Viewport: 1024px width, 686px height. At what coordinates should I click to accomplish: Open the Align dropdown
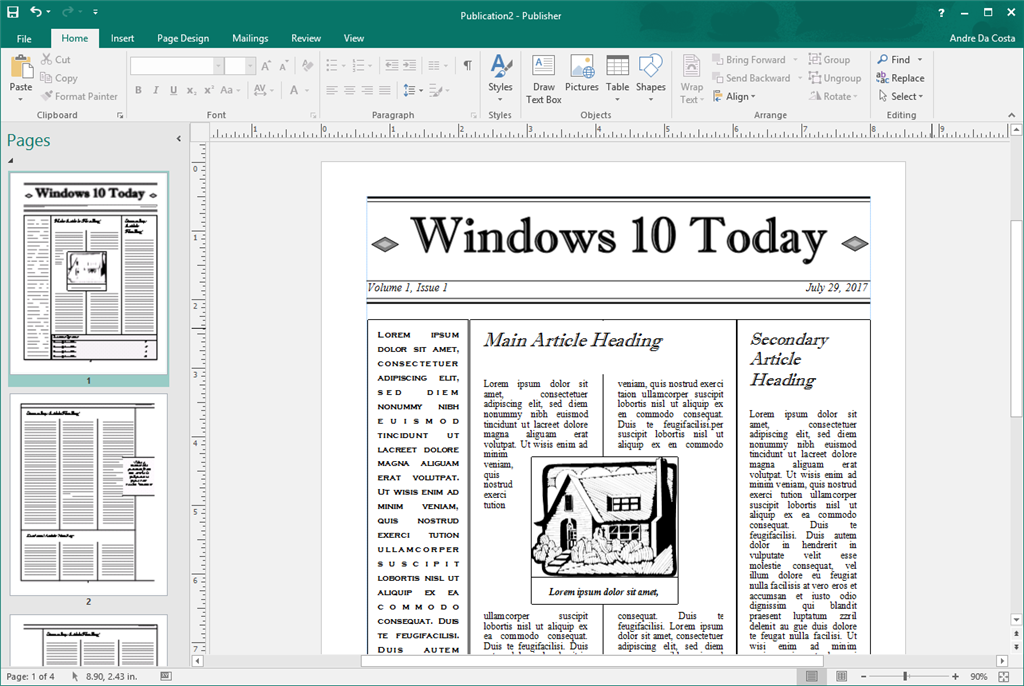point(739,97)
